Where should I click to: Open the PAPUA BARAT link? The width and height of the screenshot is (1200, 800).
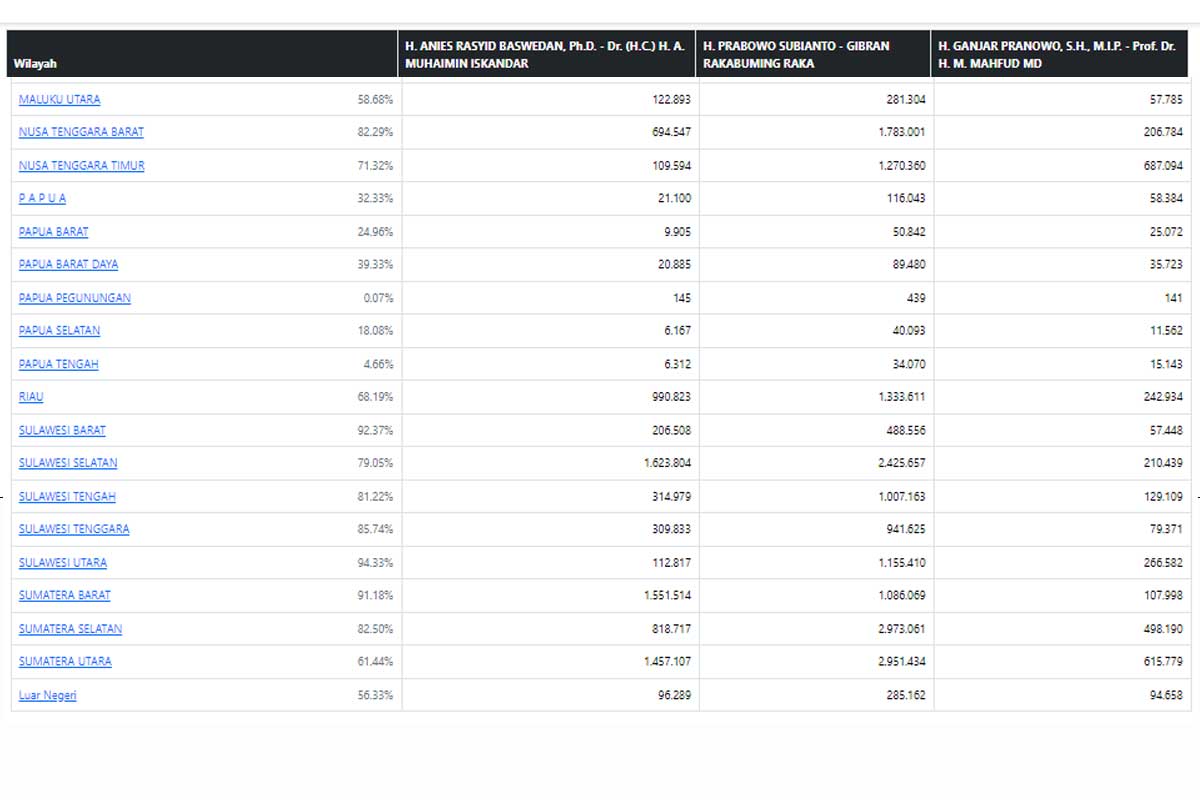53,231
